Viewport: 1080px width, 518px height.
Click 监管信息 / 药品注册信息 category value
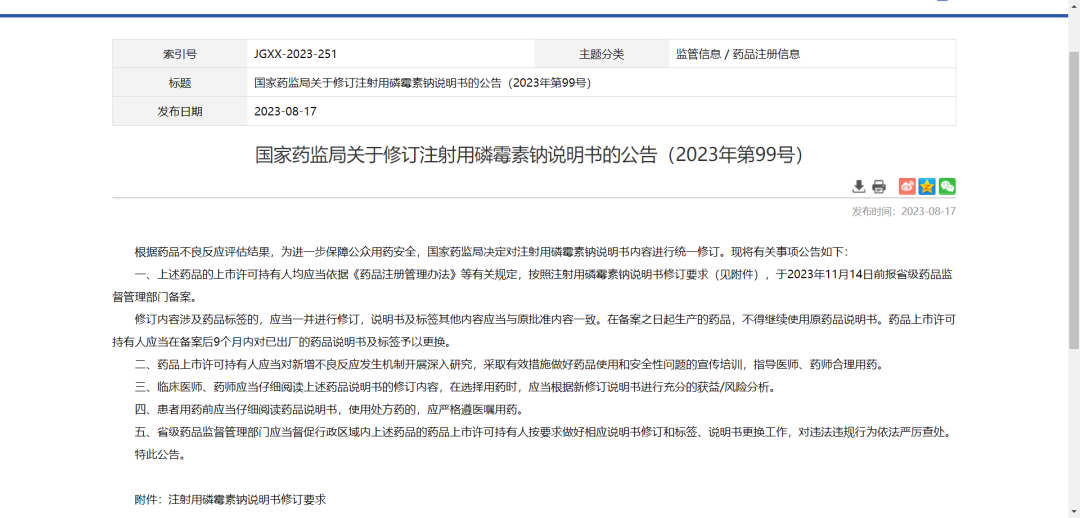pos(738,54)
